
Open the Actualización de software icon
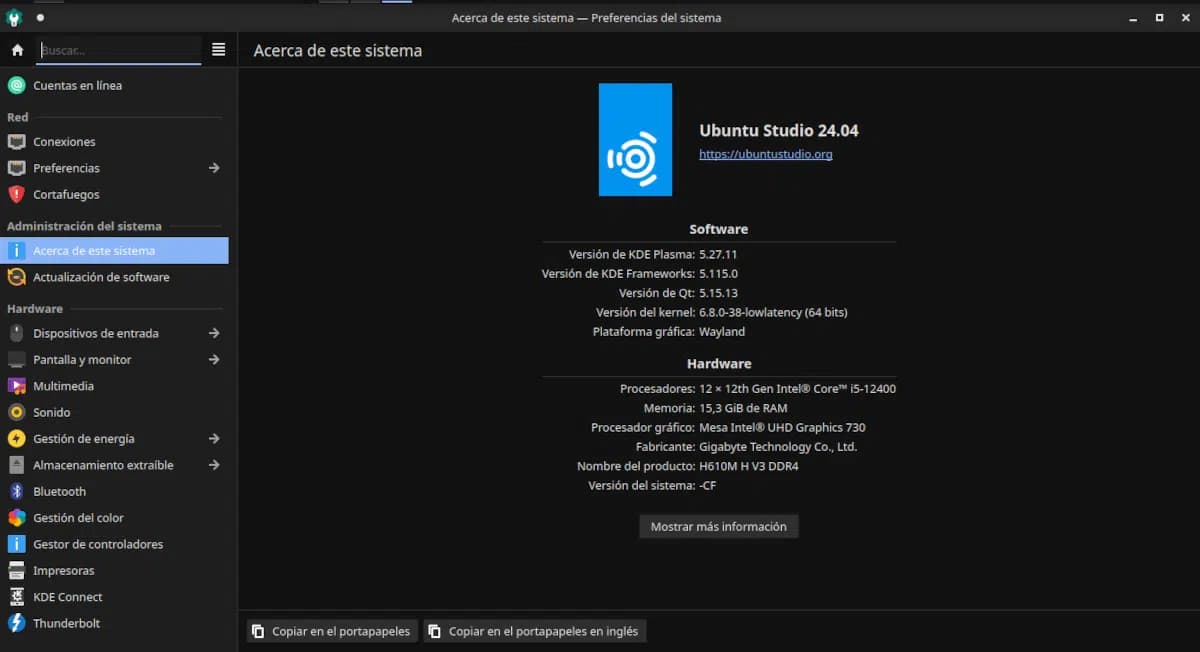tap(16, 277)
